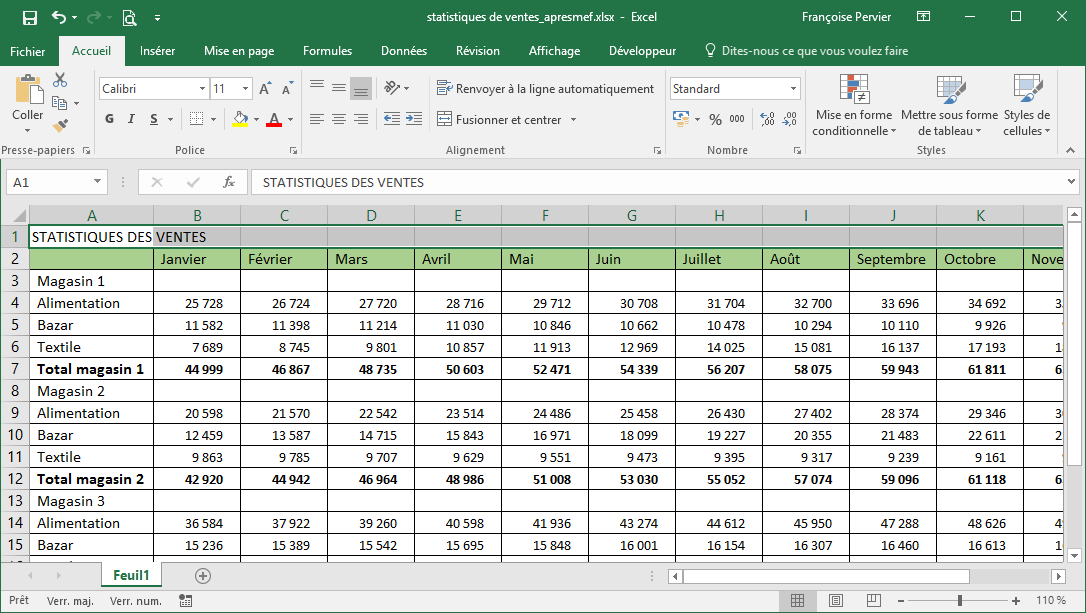The image size is (1086, 613).
Task: Select cell containing Total magasin 1
Action: (x=91, y=369)
